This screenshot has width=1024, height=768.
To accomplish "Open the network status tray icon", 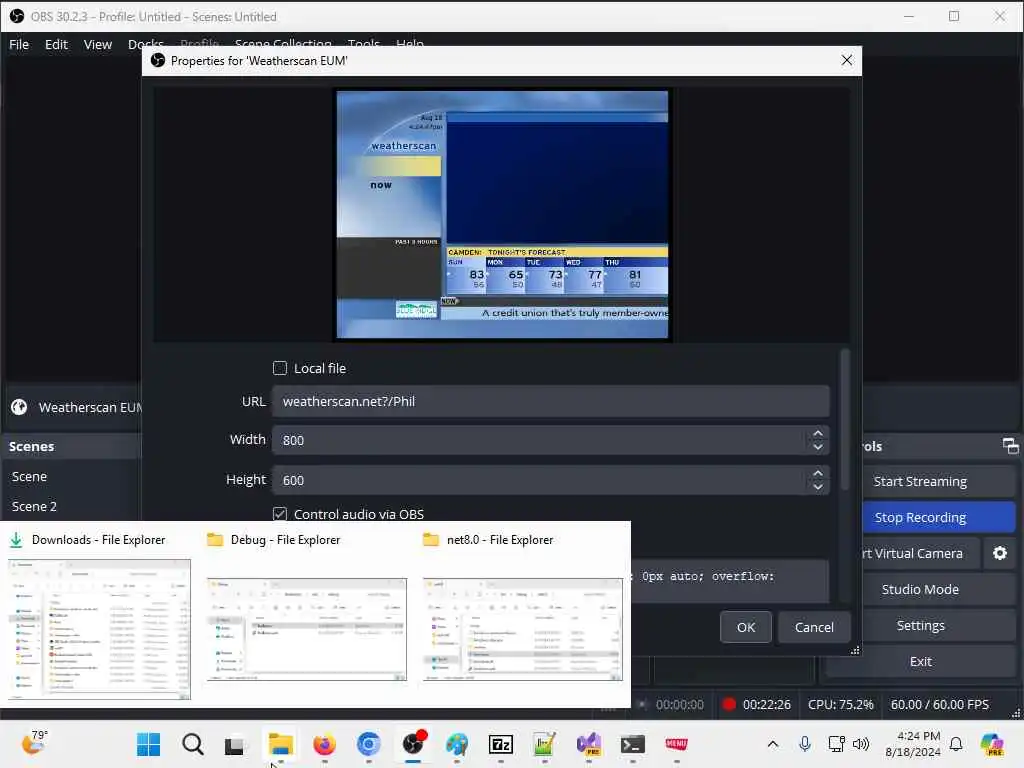I will point(836,744).
